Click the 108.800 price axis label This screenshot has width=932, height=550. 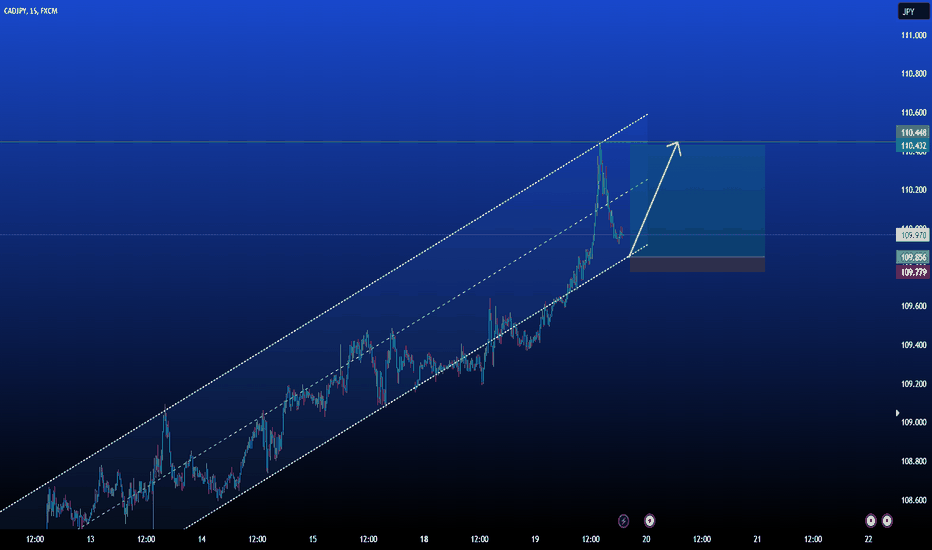(x=914, y=461)
